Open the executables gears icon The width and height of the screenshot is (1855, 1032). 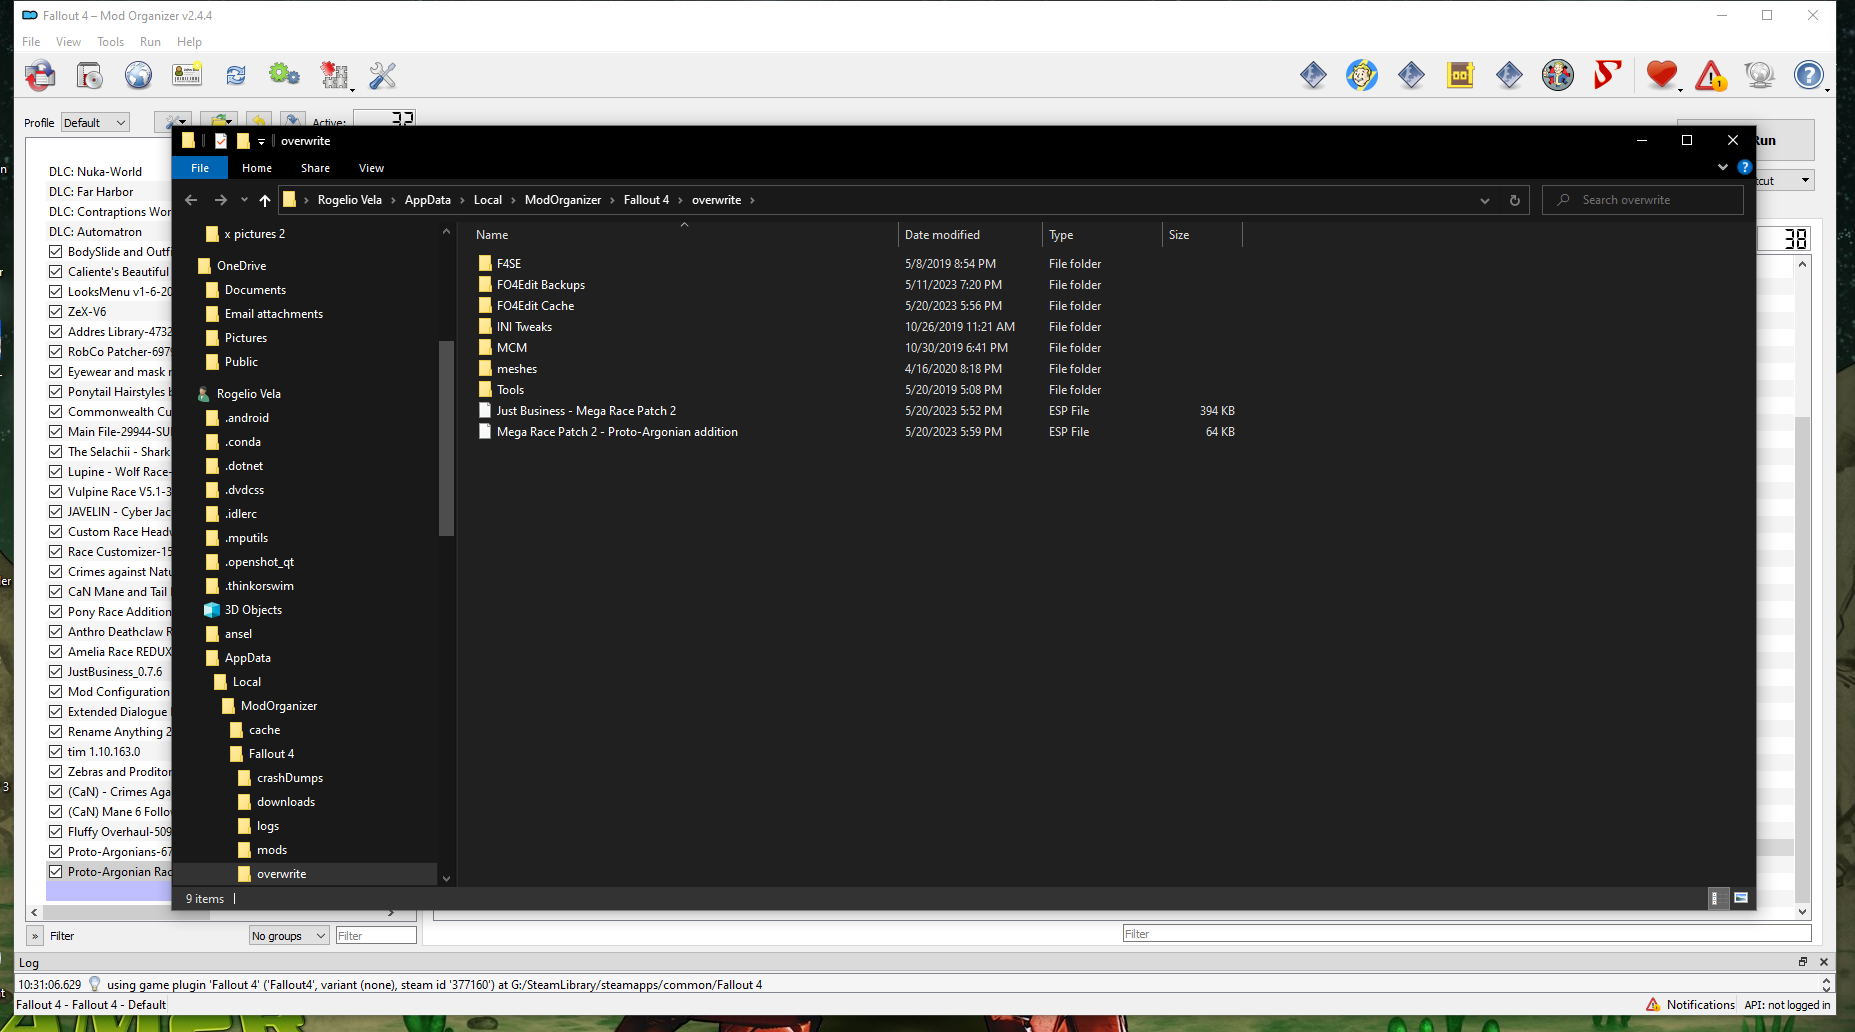coord(285,75)
